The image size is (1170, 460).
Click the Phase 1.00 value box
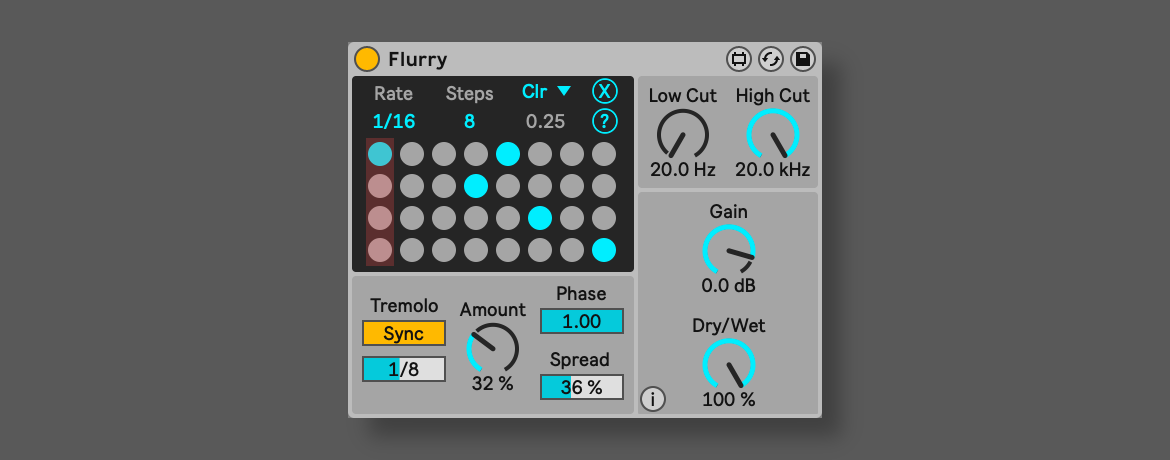pyautogui.click(x=582, y=321)
